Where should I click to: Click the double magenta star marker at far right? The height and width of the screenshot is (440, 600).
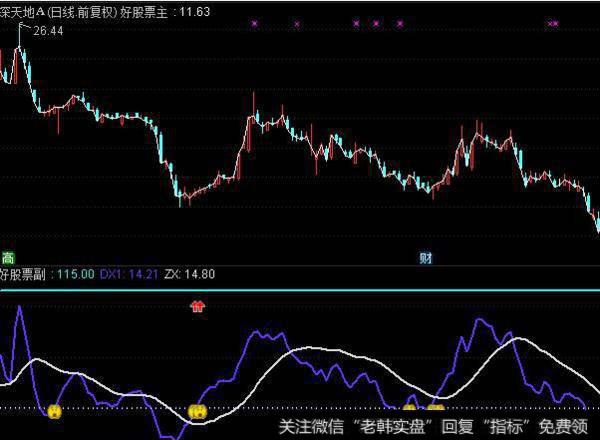(553, 24)
